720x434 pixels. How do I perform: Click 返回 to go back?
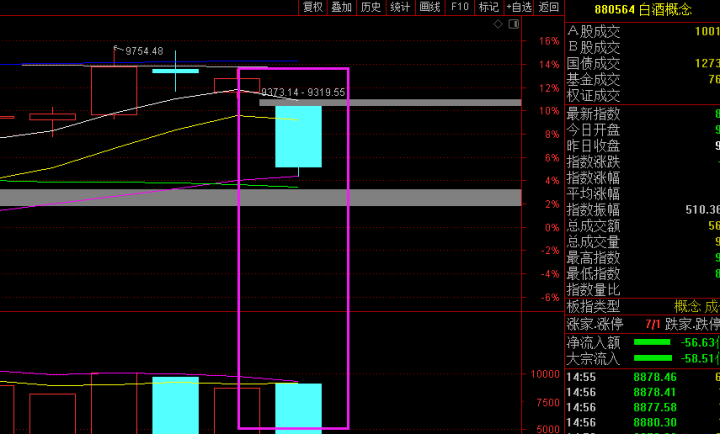click(x=549, y=7)
